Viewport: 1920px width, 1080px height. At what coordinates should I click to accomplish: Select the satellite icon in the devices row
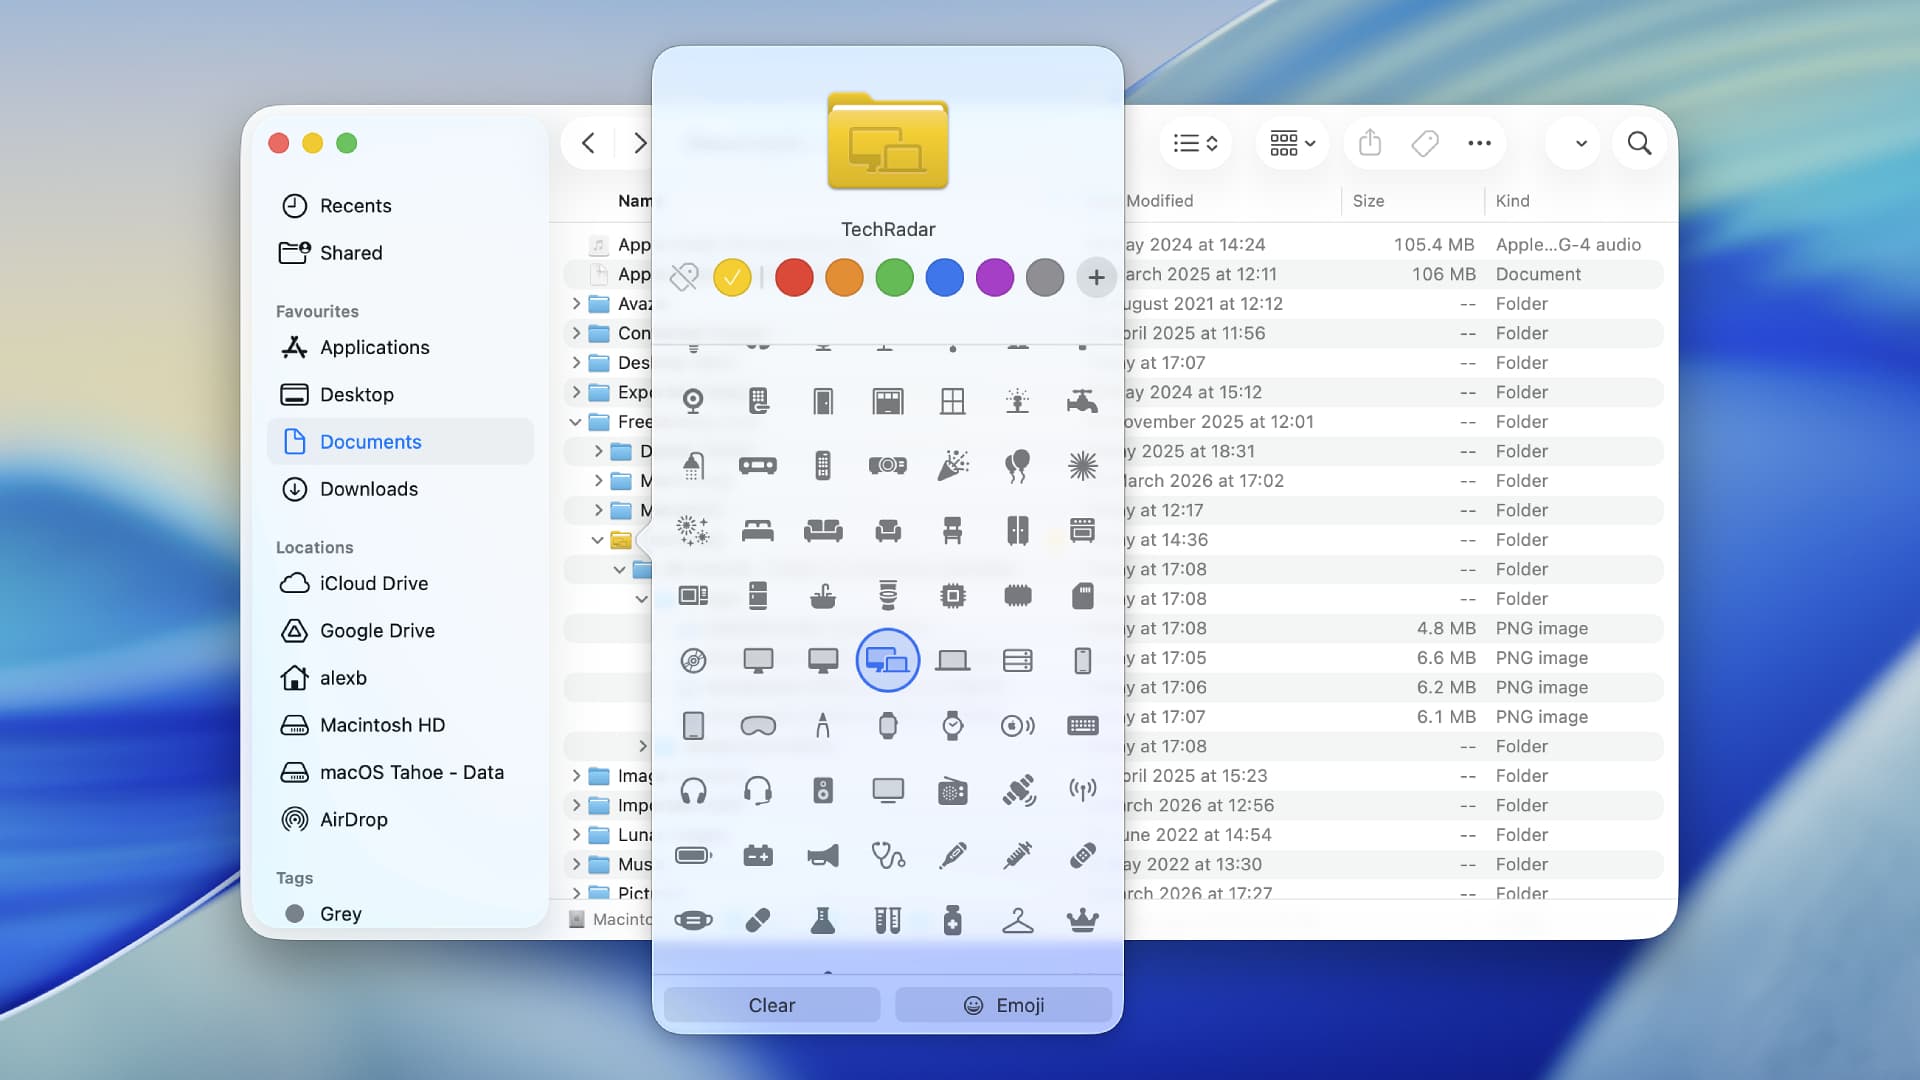[x=1017, y=790]
